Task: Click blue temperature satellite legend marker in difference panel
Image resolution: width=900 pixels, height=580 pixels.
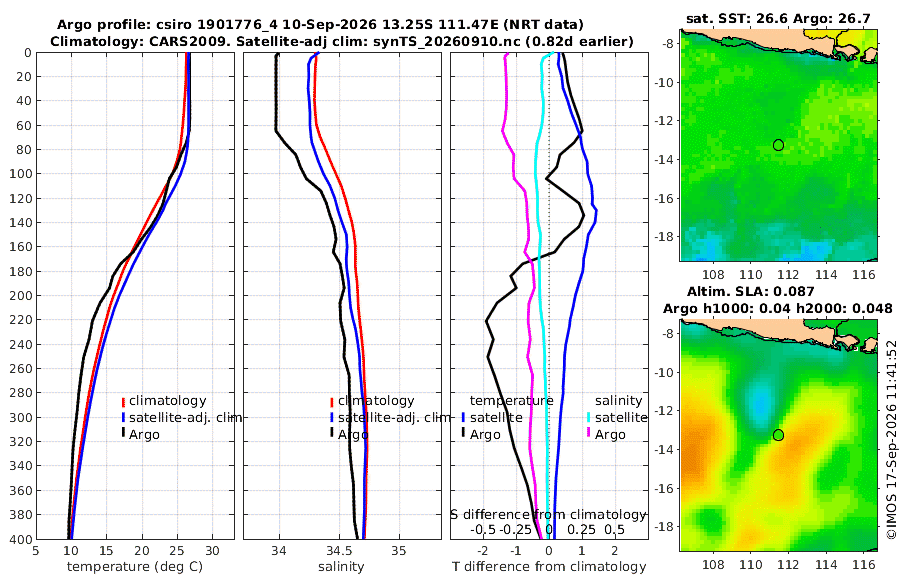Action: tap(463, 417)
